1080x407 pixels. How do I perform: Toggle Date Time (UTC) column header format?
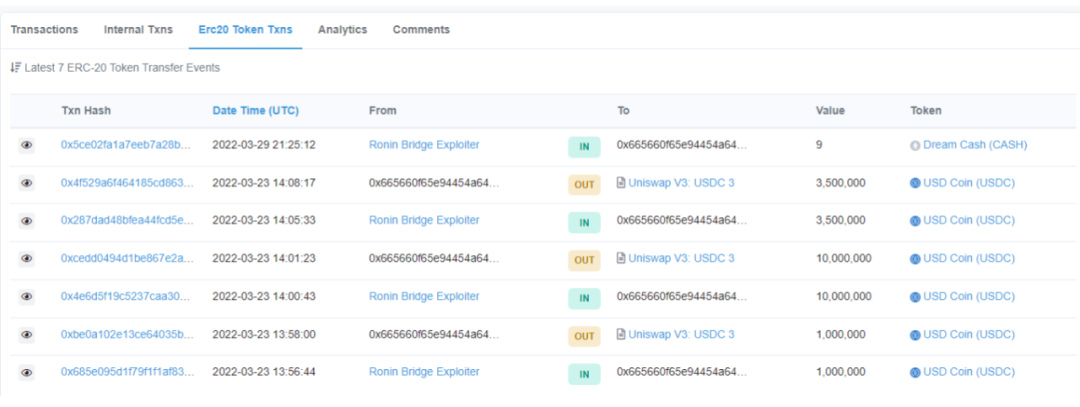[255, 110]
